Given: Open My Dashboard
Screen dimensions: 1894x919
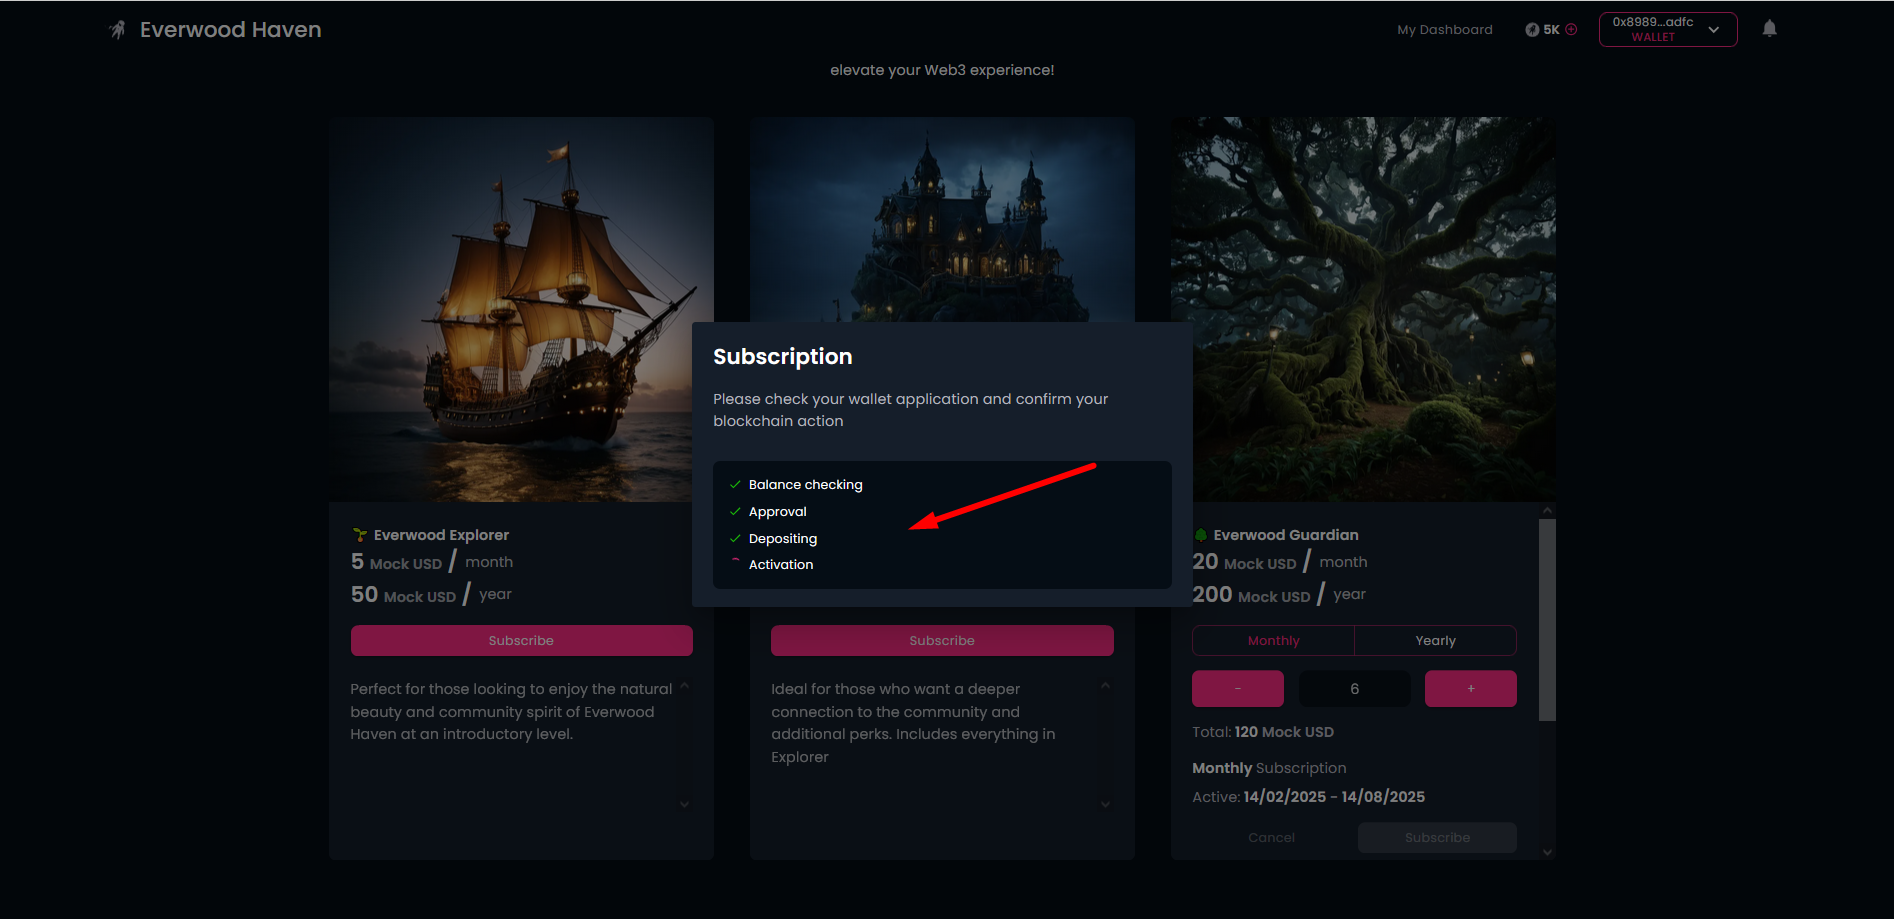Looking at the screenshot, I should coord(1444,30).
